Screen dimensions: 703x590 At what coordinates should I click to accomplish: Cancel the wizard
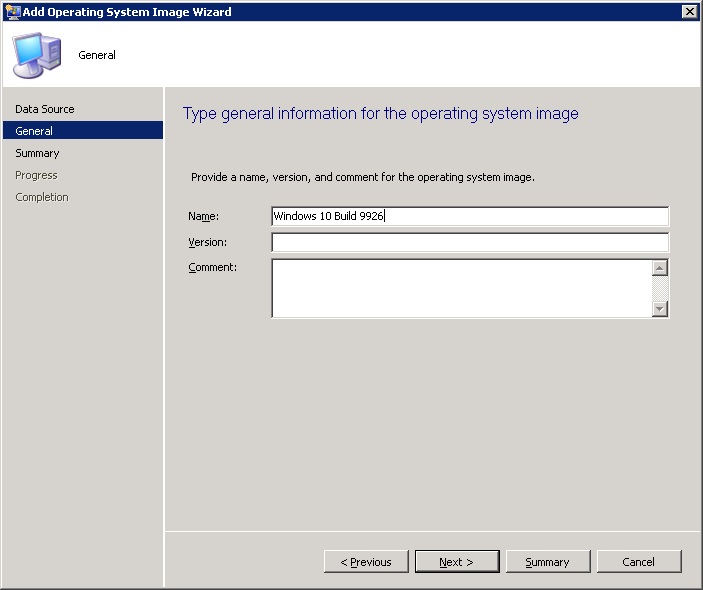pyautogui.click(x=638, y=562)
